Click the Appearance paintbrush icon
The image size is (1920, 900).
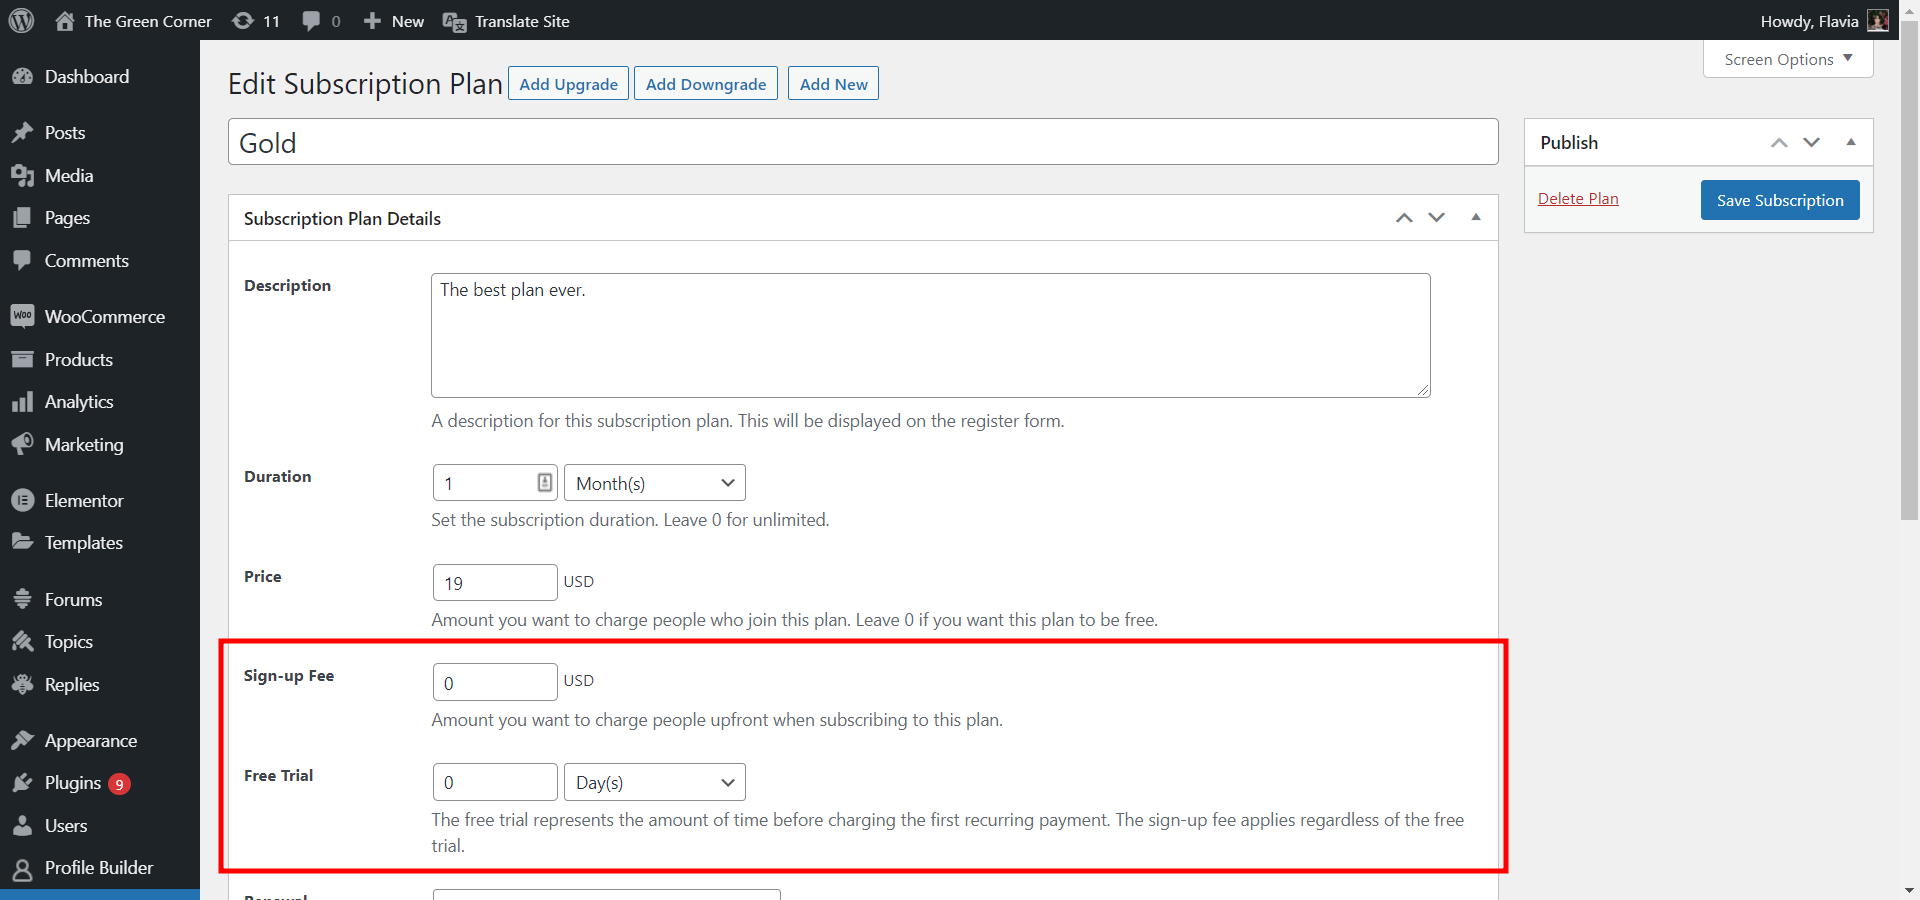pyautogui.click(x=22, y=741)
